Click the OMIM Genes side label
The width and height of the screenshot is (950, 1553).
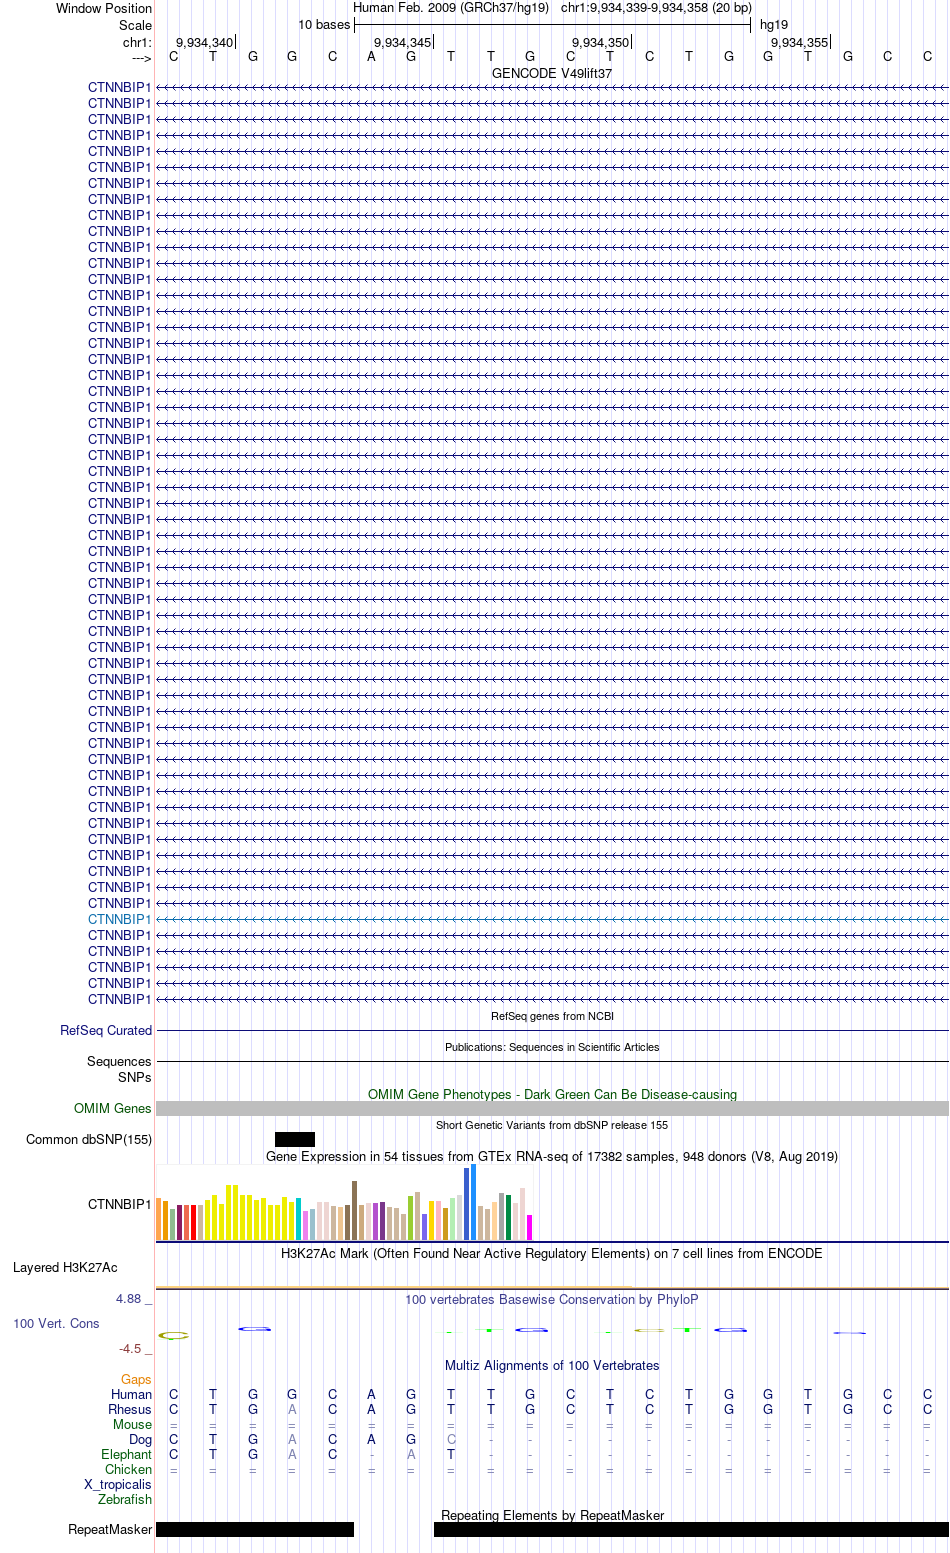pos(112,1108)
